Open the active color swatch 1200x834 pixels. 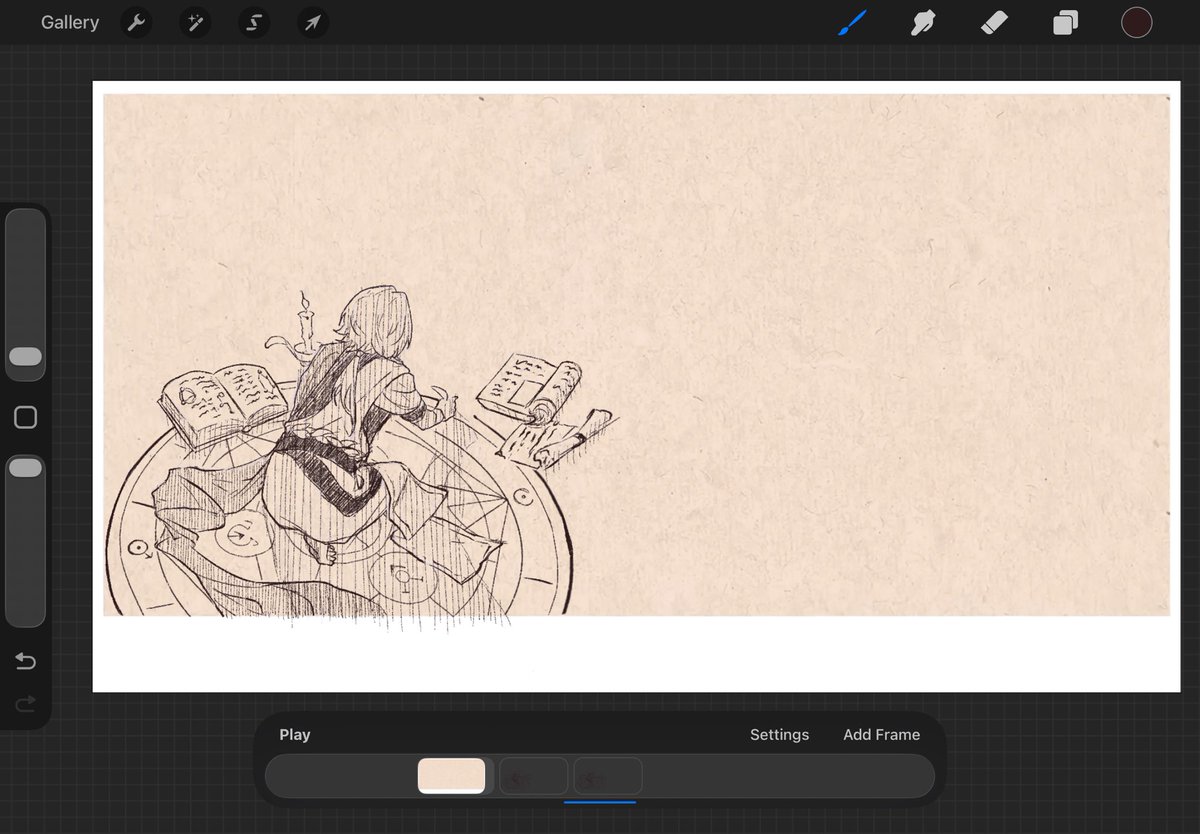[1137, 22]
